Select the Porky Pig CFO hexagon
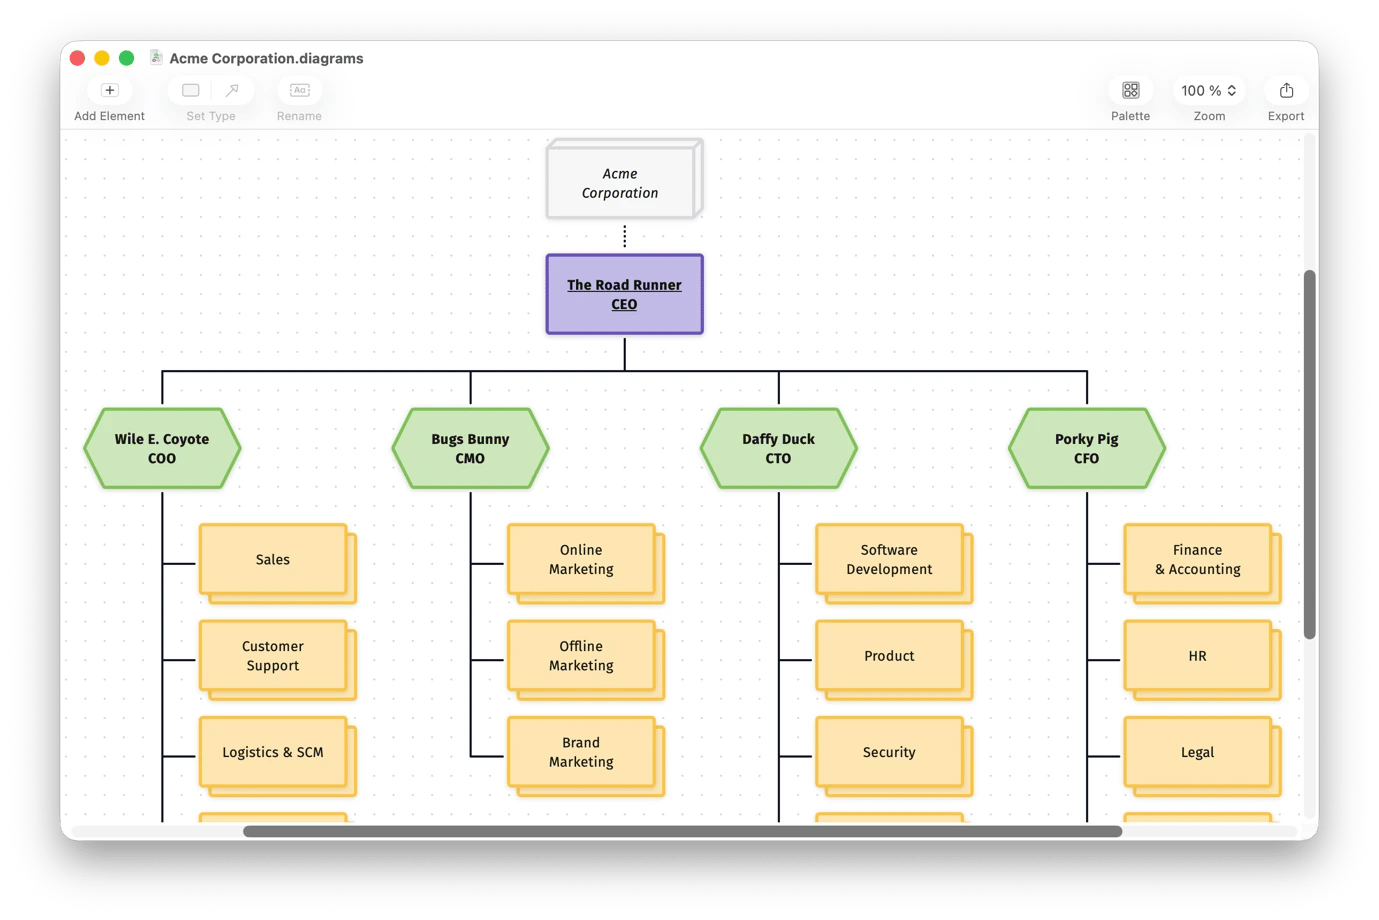 (x=1087, y=448)
